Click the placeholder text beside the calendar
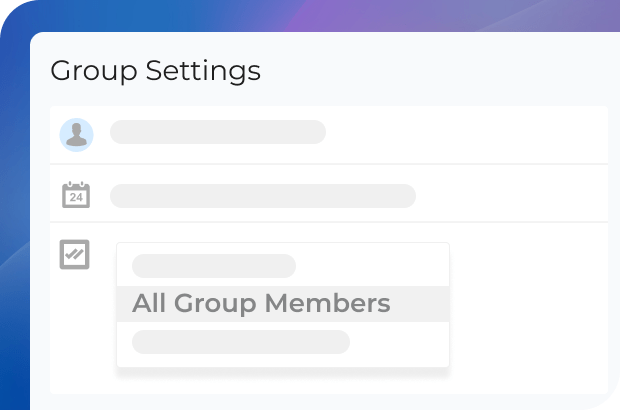The width and height of the screenshot is (620, 410). pos(262,195)
